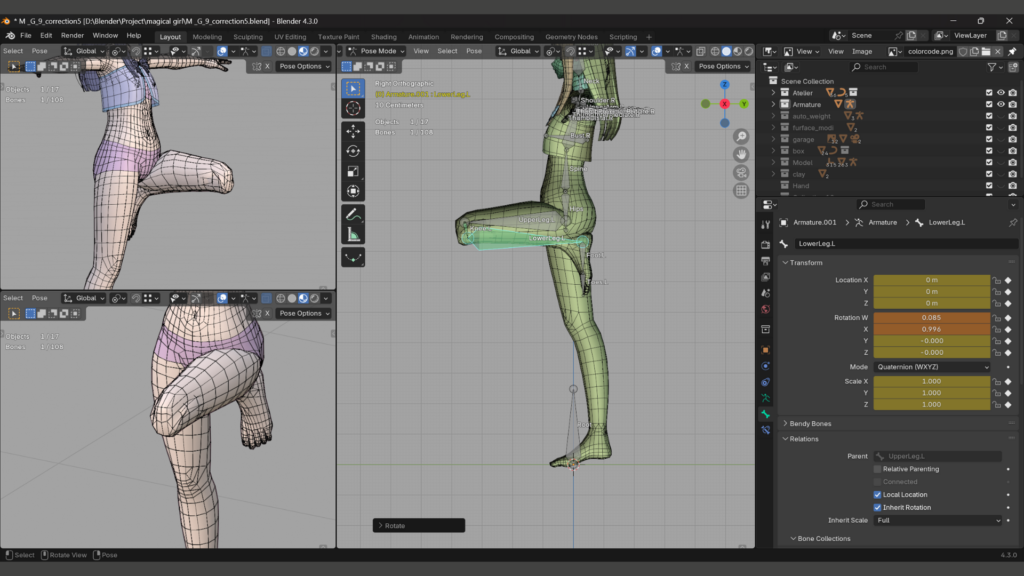Select the Rotate tool in center viewport toolbar
Image resolution: width=1024 pixels, height=576 pixels.
click(x=353, y=151)
